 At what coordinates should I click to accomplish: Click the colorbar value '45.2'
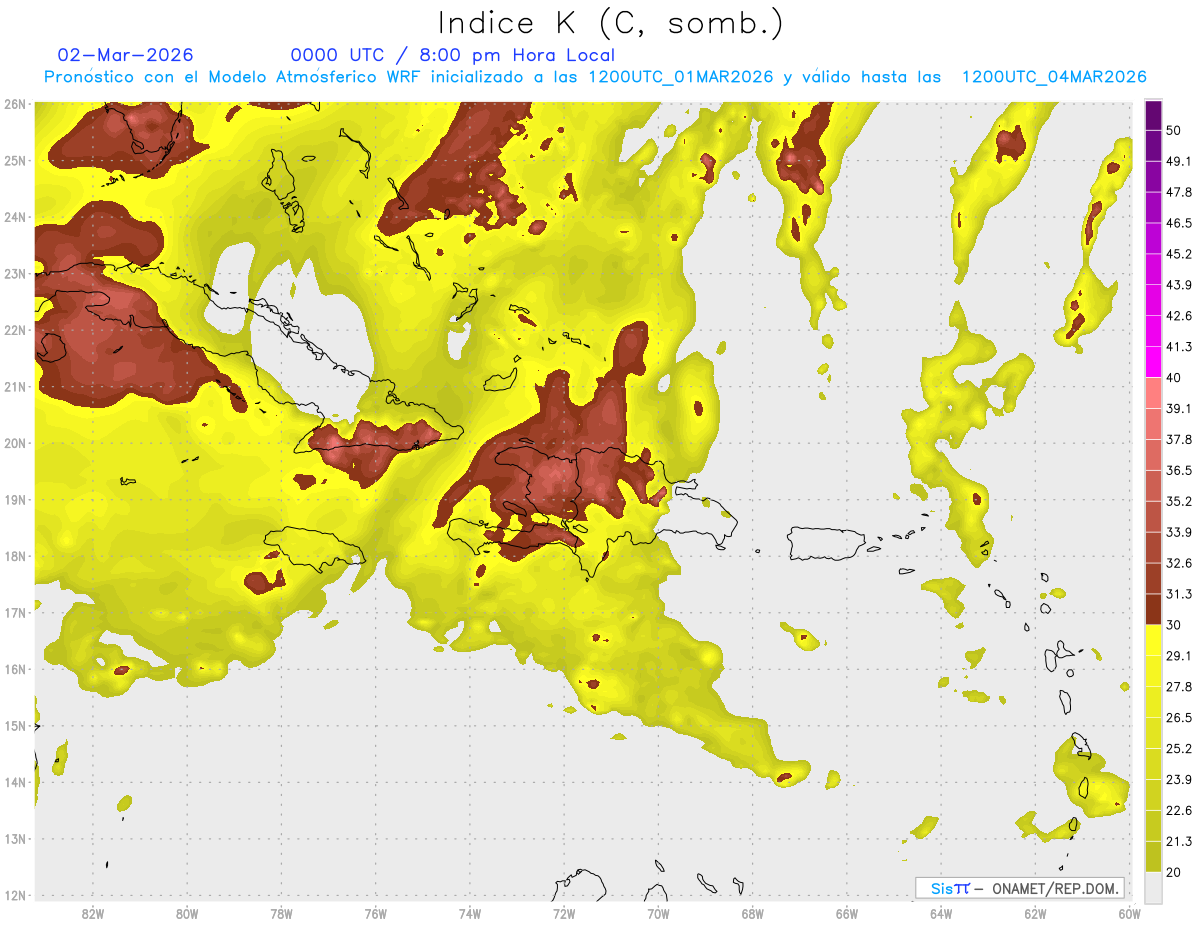click(1179, 254)
